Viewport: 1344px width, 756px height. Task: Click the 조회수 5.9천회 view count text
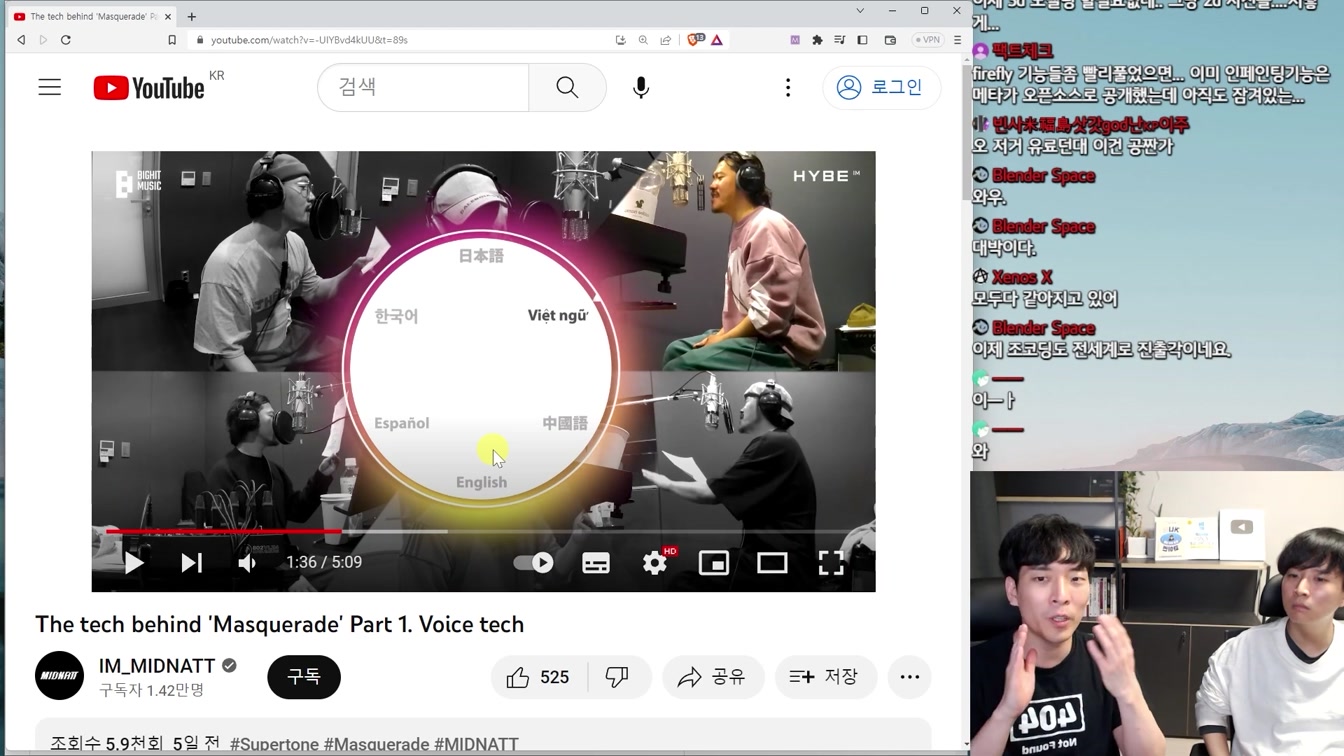[x=106, y=745]
